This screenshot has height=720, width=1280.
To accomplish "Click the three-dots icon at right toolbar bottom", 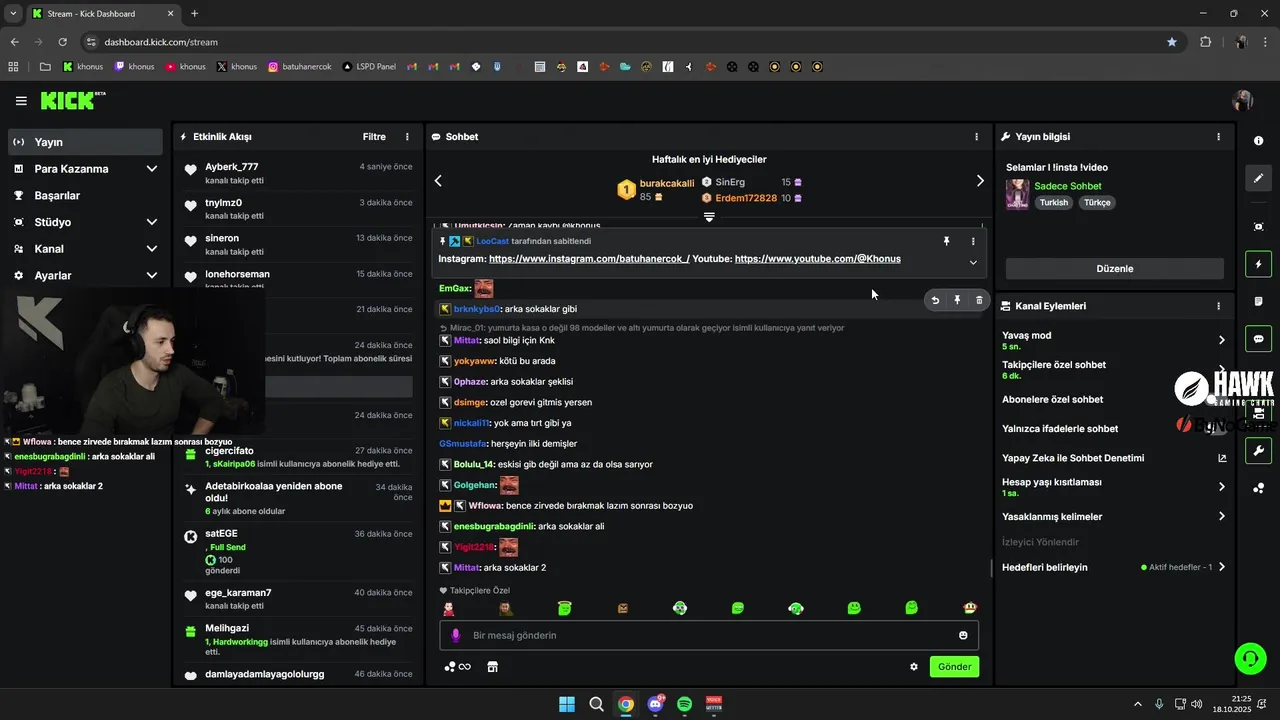I will tap(1258, 488).
